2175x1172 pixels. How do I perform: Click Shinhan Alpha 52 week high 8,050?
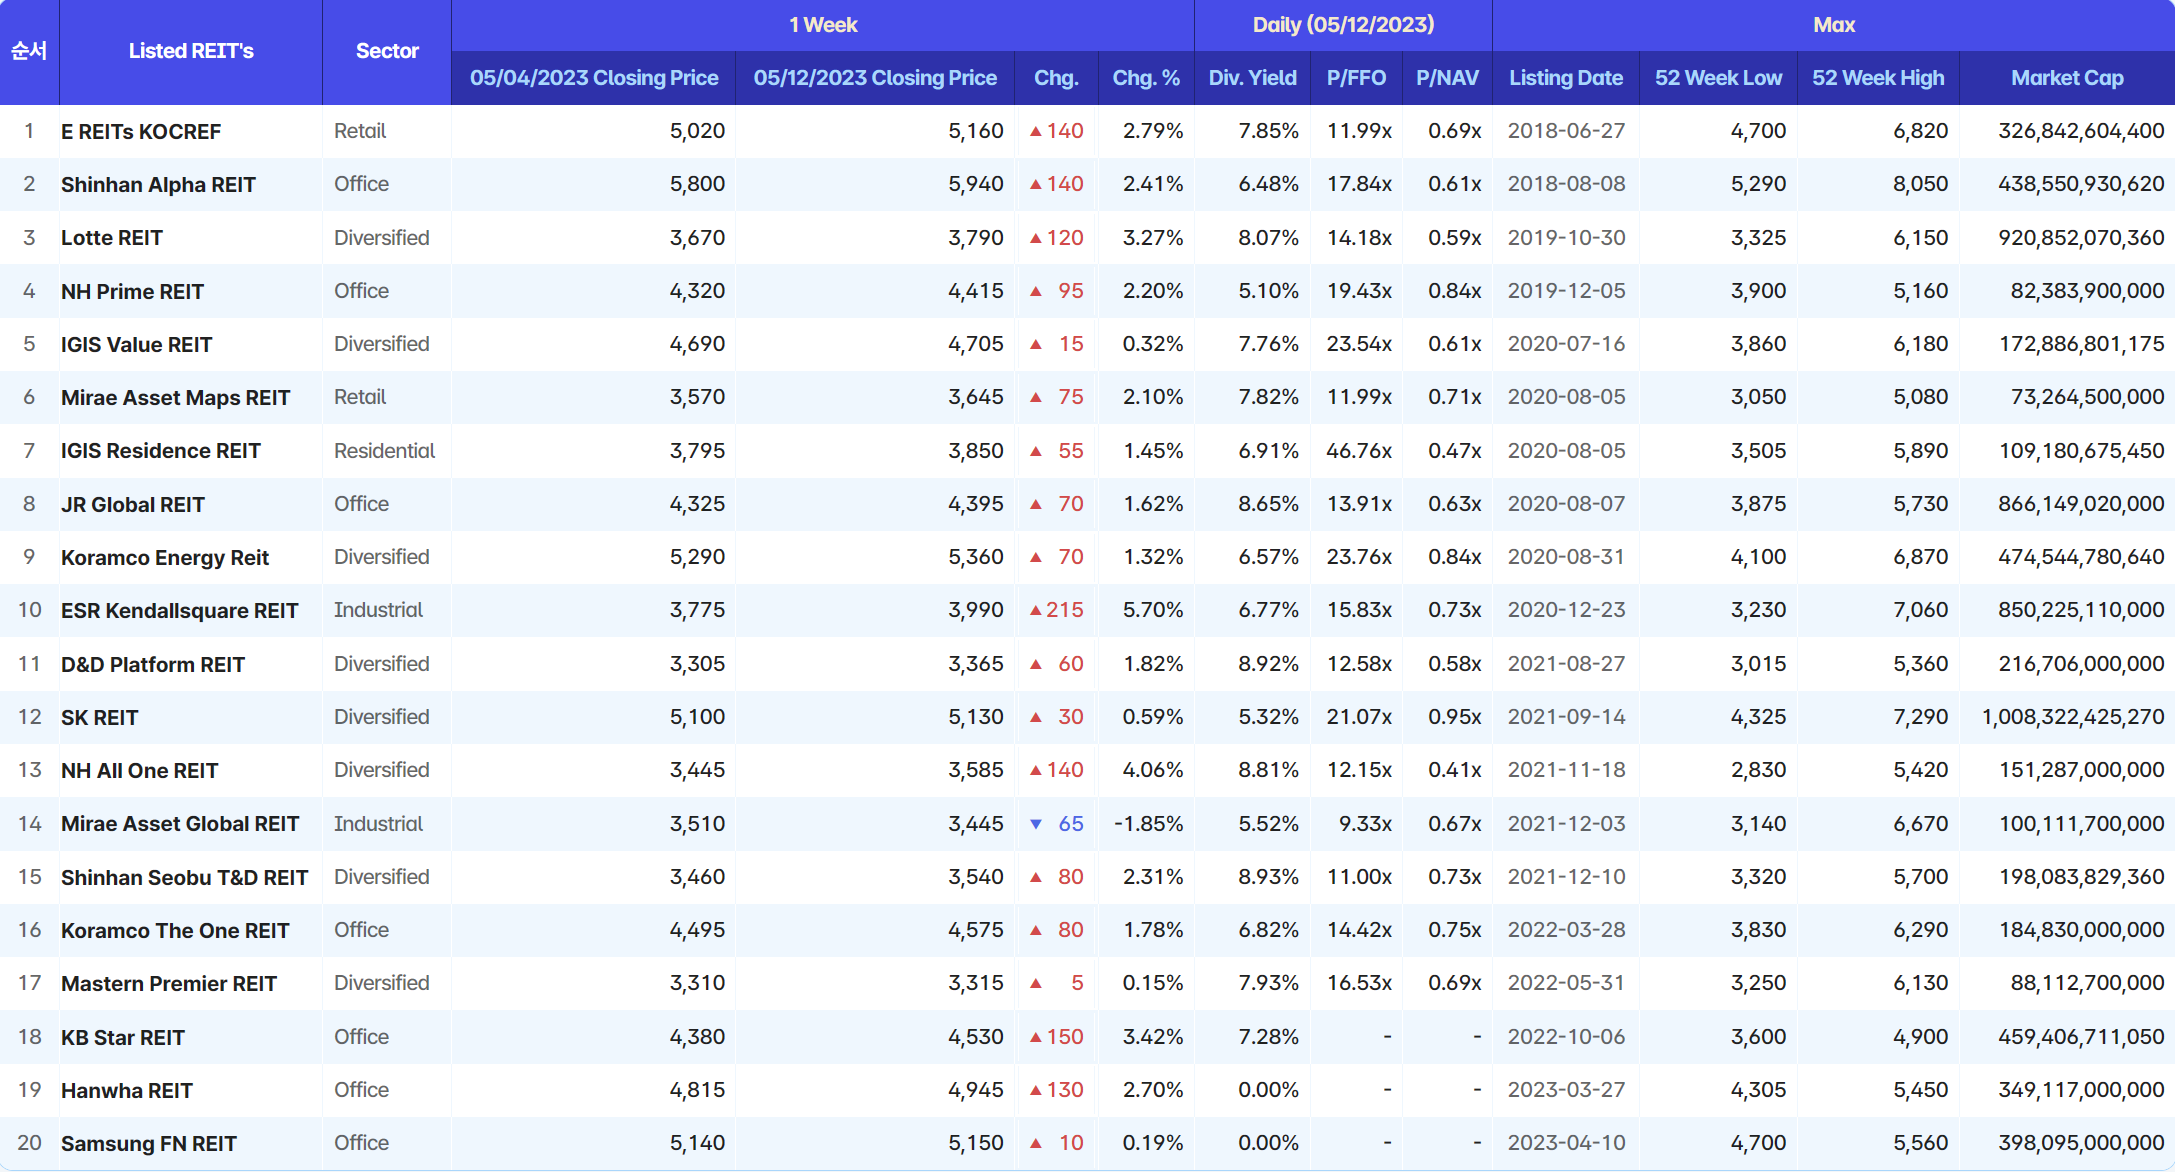(1920, 184)
